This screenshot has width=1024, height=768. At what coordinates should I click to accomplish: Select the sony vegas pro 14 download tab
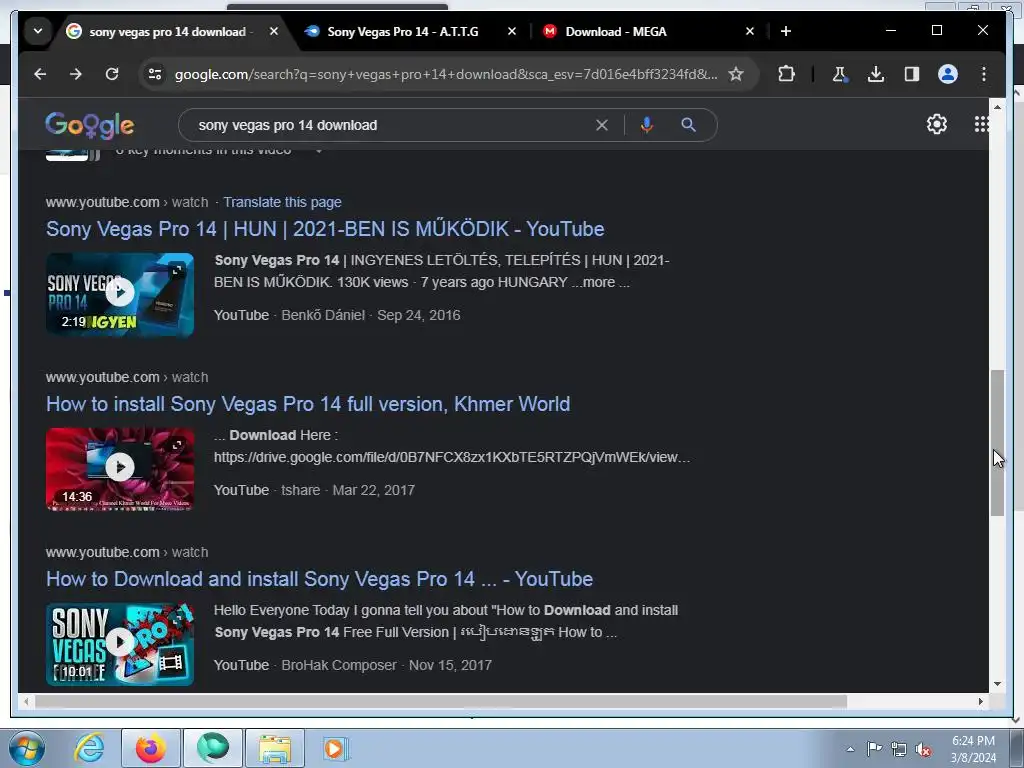[x=168, y=31]
